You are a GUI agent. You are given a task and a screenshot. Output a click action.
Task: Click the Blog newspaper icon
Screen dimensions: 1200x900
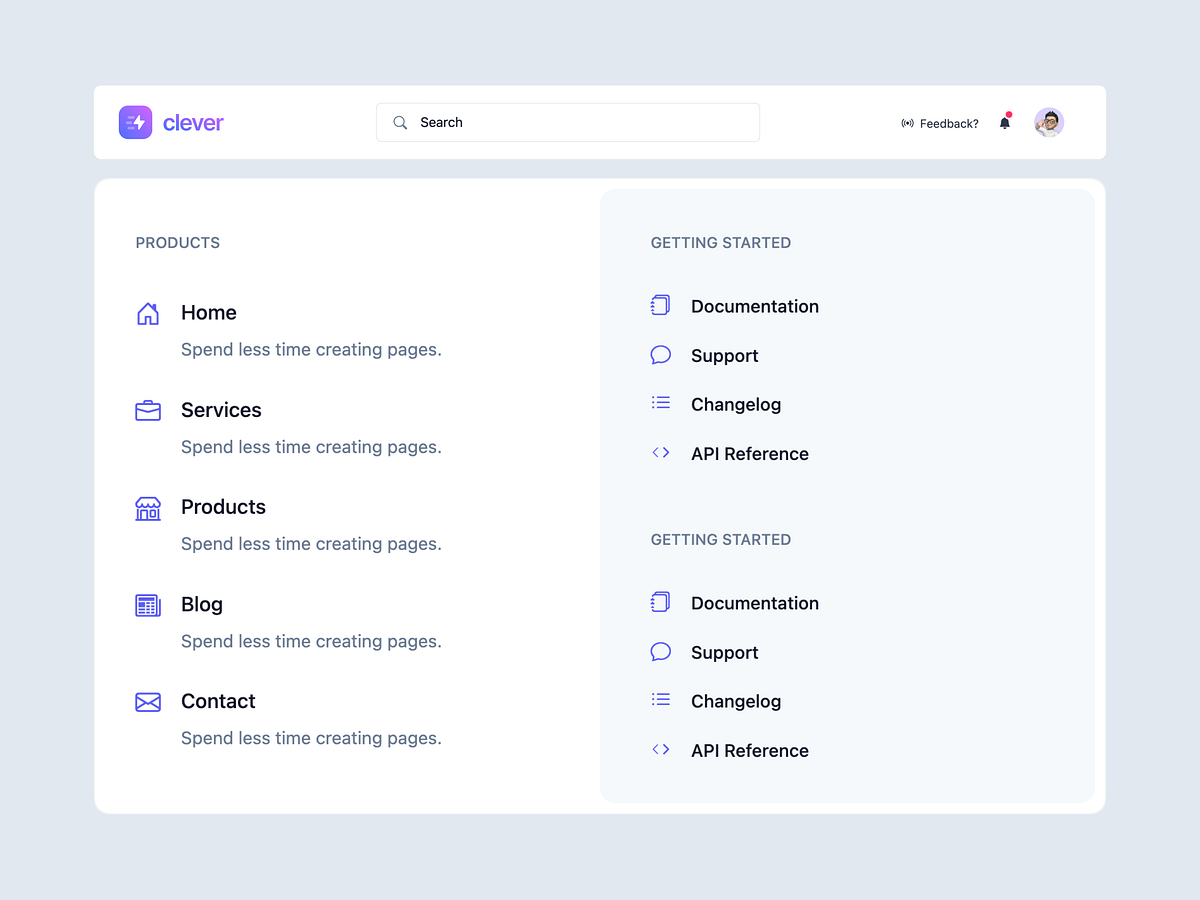coord(148,605)
